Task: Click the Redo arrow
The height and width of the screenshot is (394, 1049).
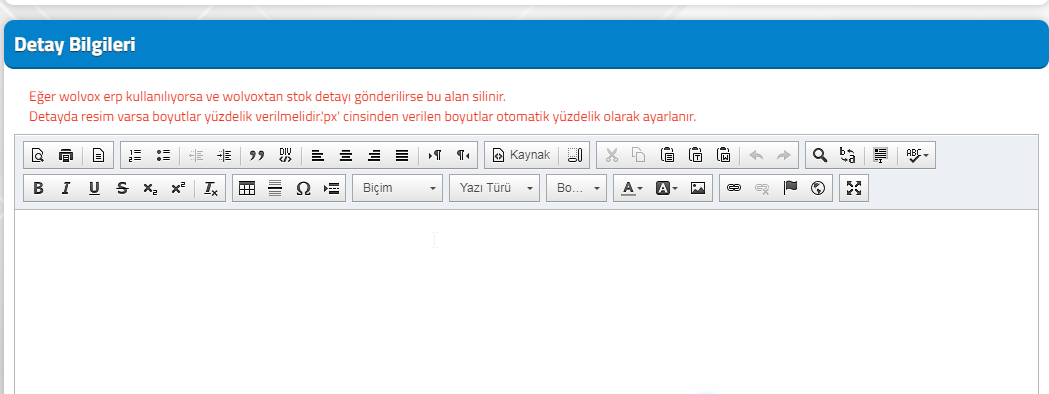Action: [x=783, y=155]
